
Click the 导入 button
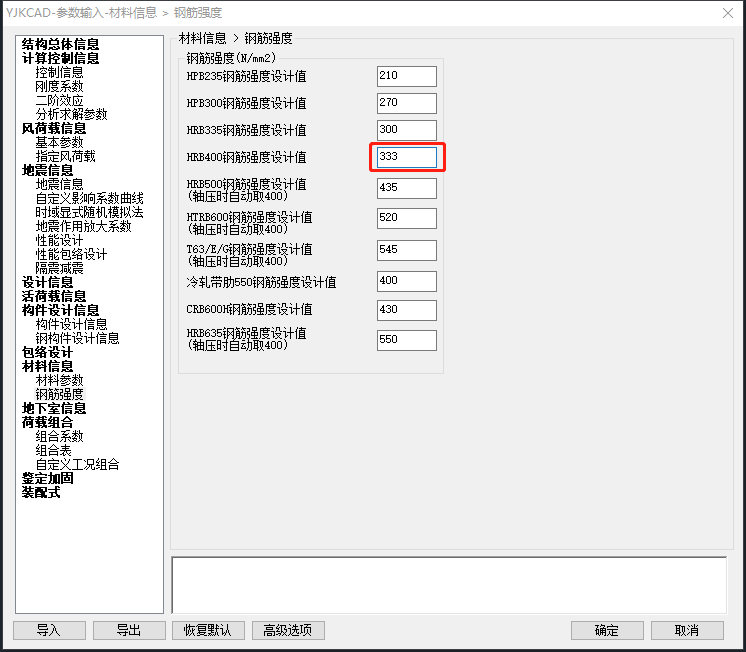pyautogui.click(x=49, y=631)
